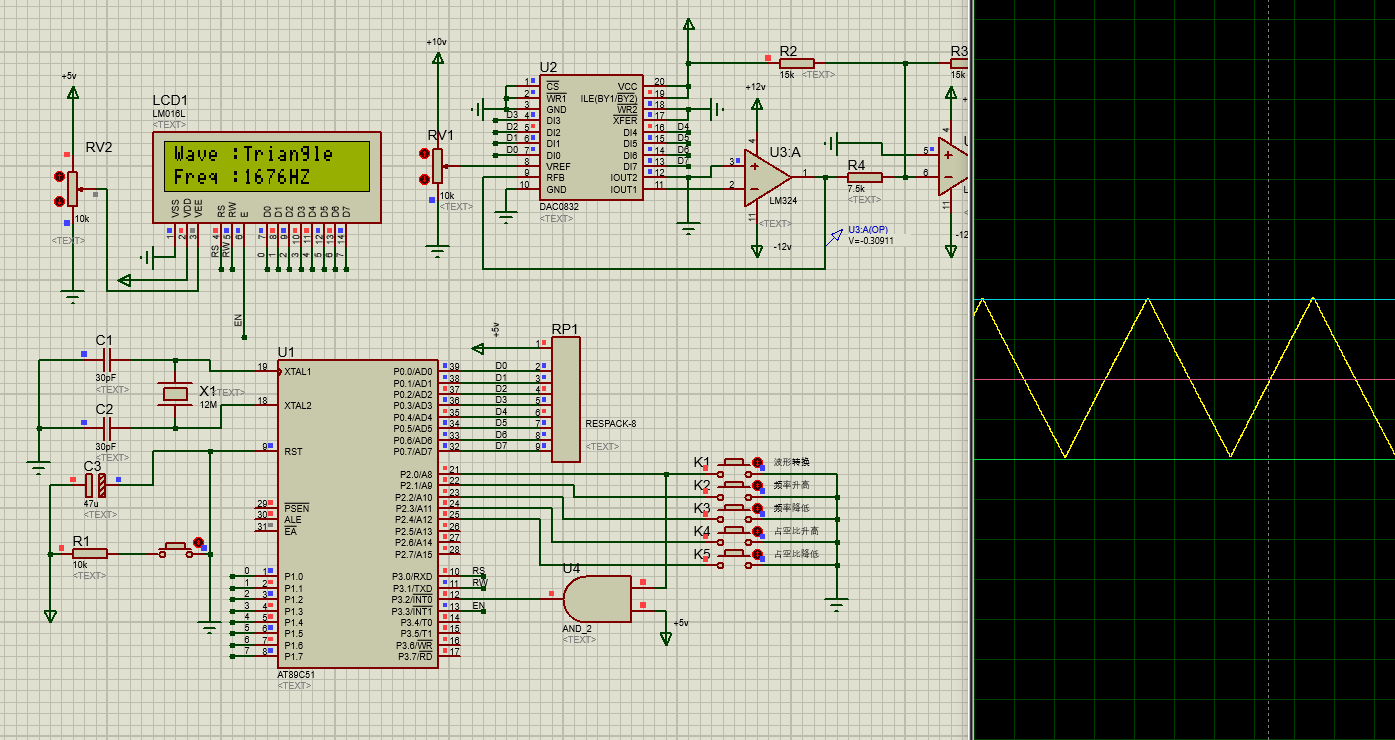Select the U4 AND_2 gate

tap(596, 598)
